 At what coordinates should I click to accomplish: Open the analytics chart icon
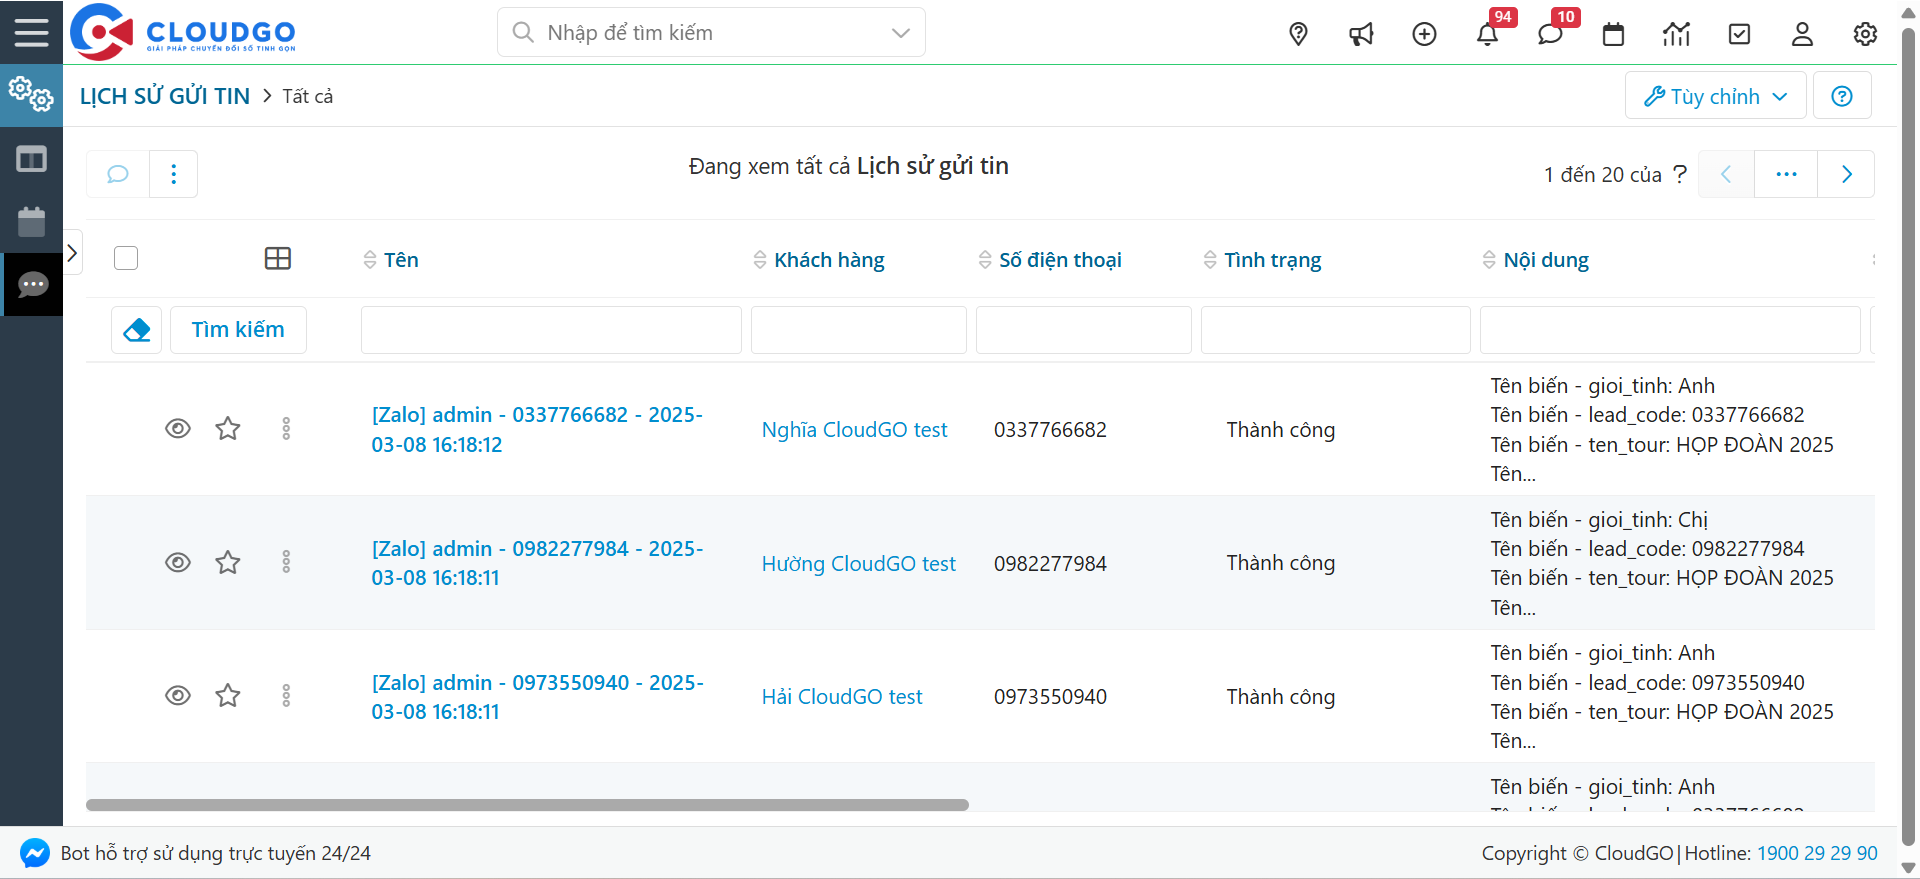1676,34
